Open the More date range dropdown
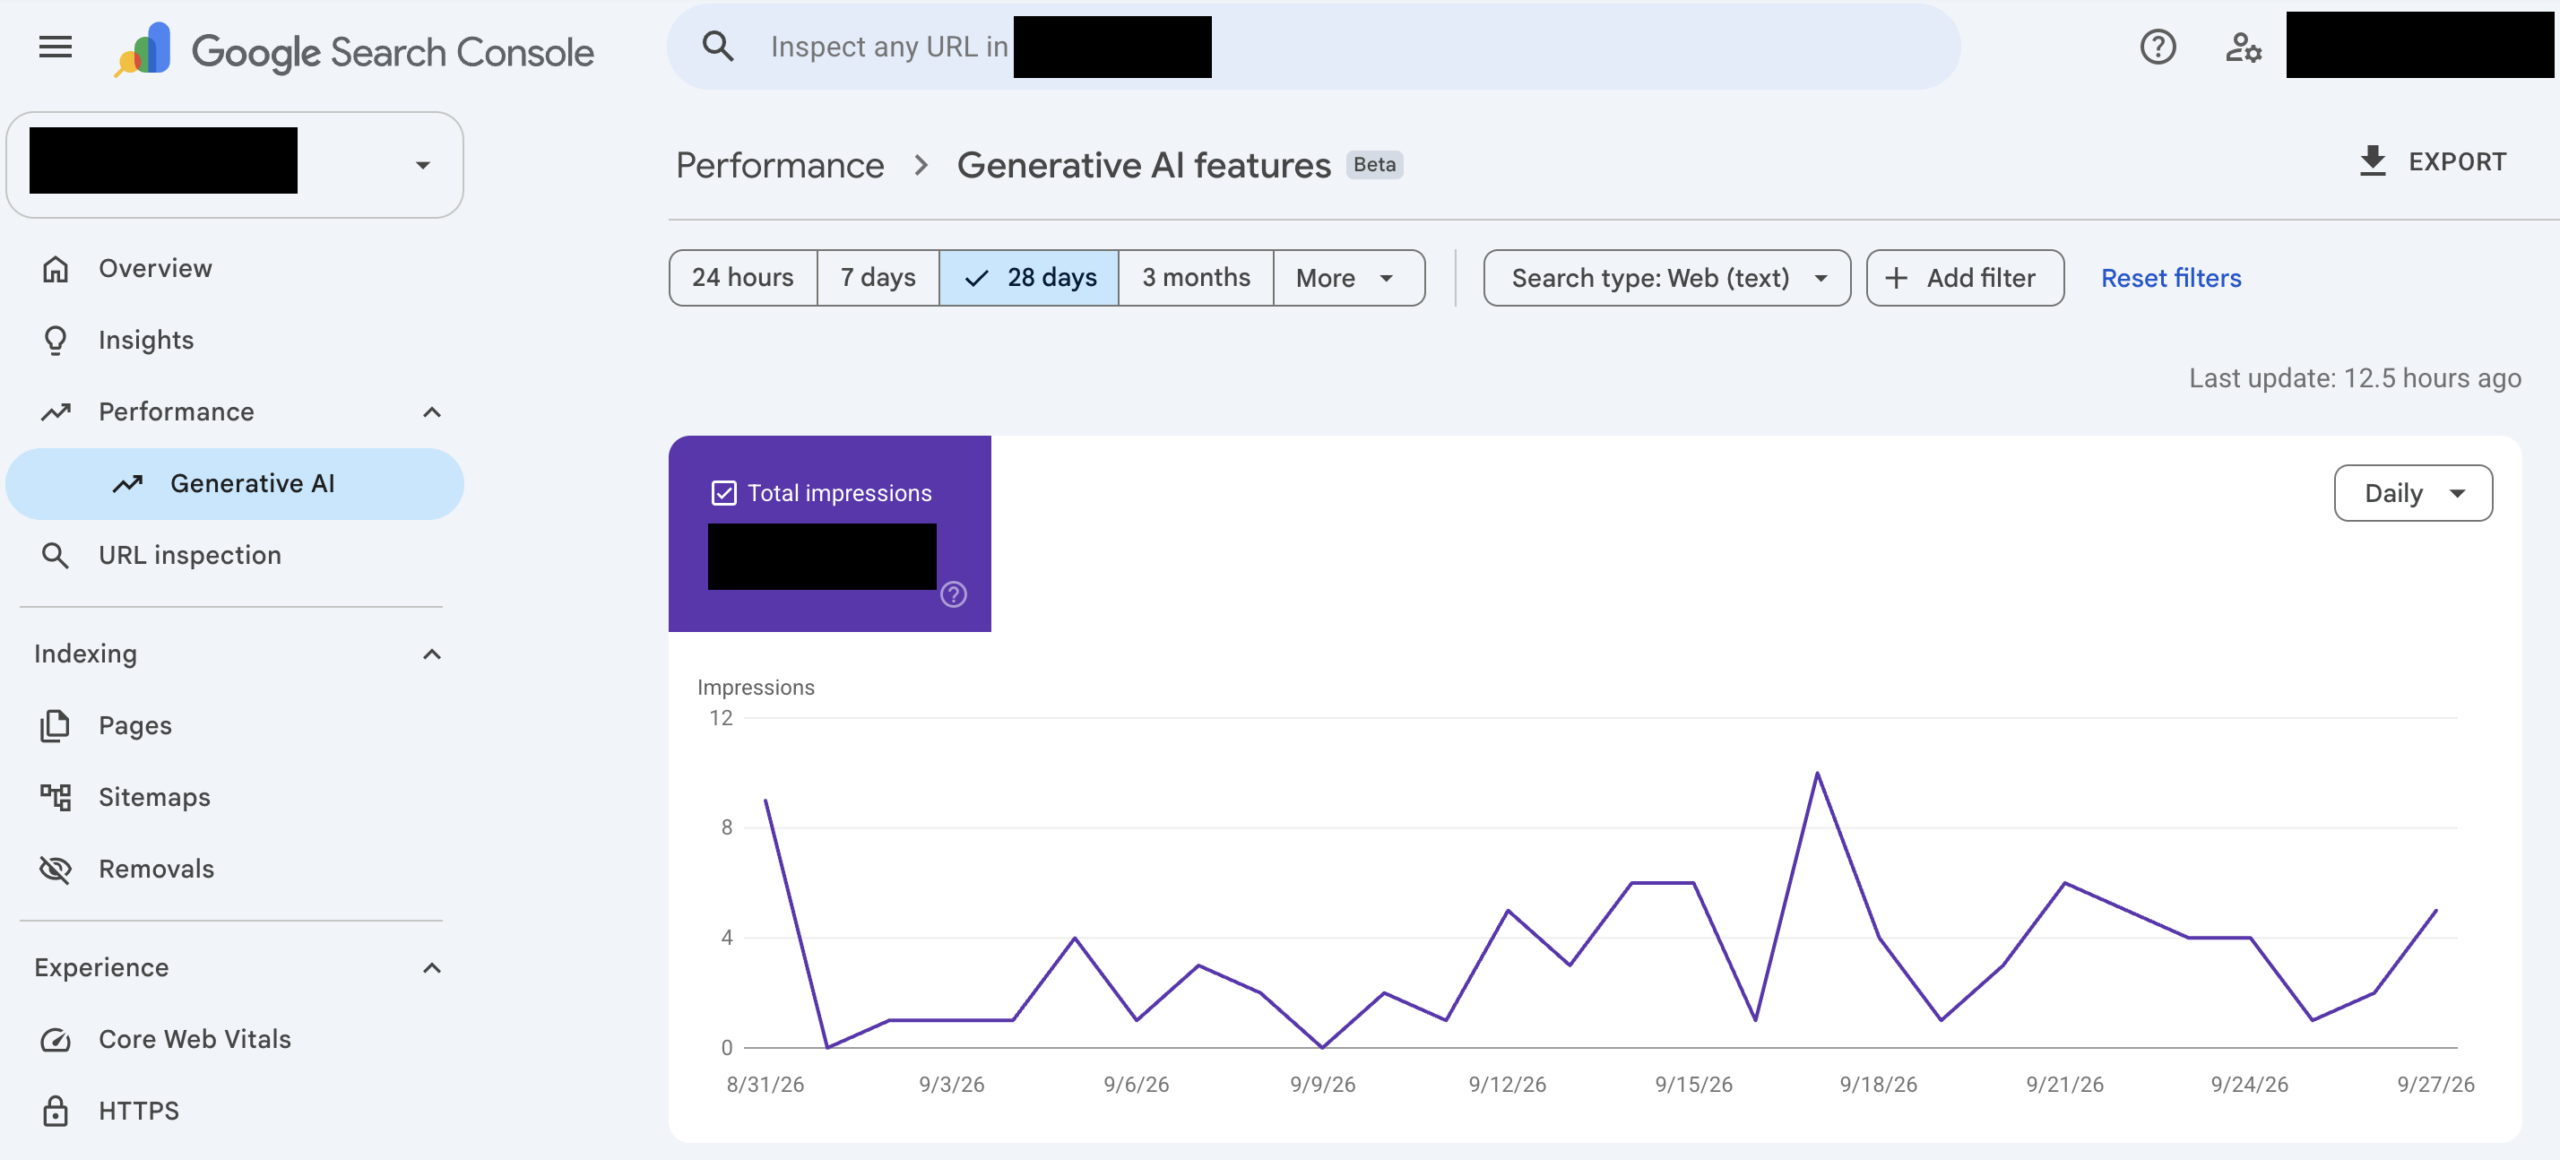Screen dimensions: 2560x1160 pyautogui.click(x=1349, y=278)
